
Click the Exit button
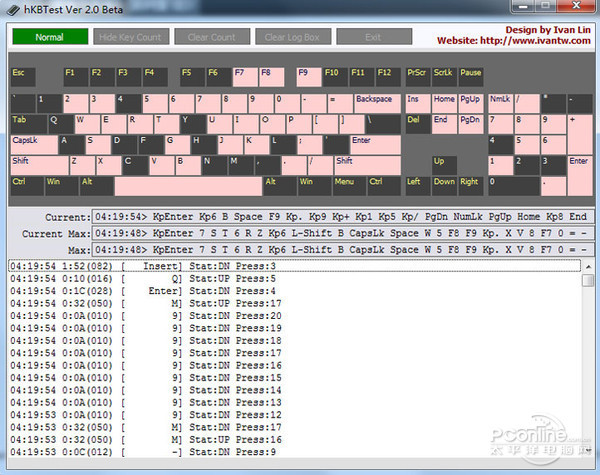click(x=373, y=37)
